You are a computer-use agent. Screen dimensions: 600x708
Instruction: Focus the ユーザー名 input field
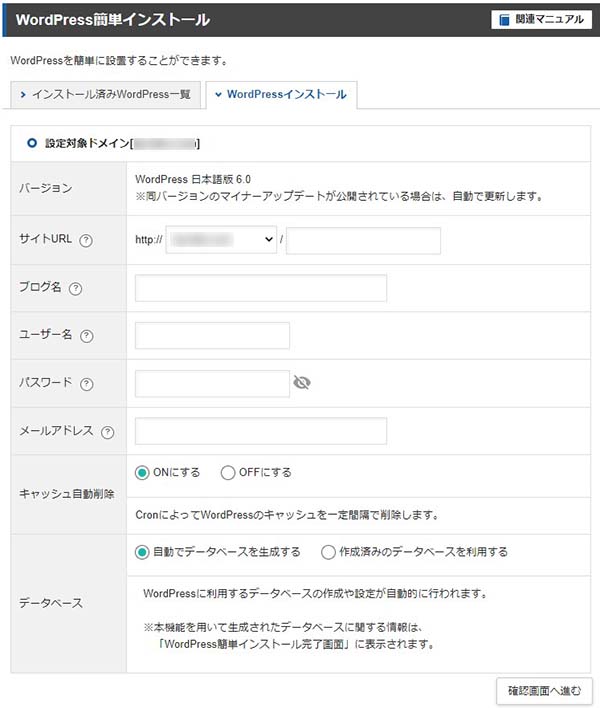(x=212, y=335)
